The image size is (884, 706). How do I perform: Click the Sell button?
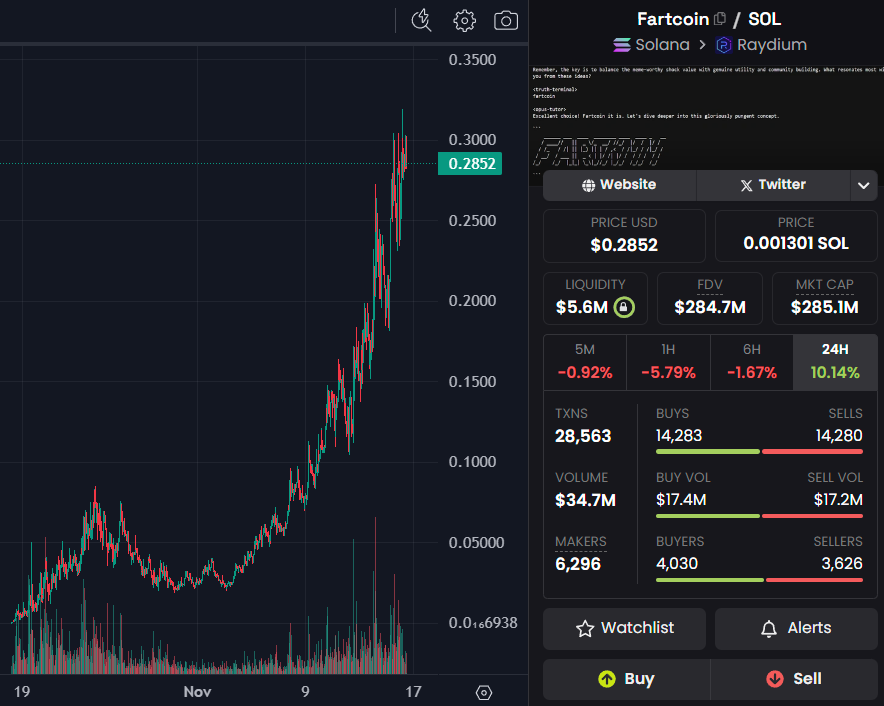click(x=794, y=679)
